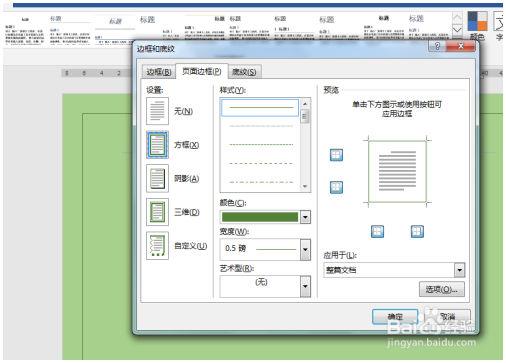
Task: Open the 选项(O)... options button
Action: pyautogui.click(x=441, y=289)
